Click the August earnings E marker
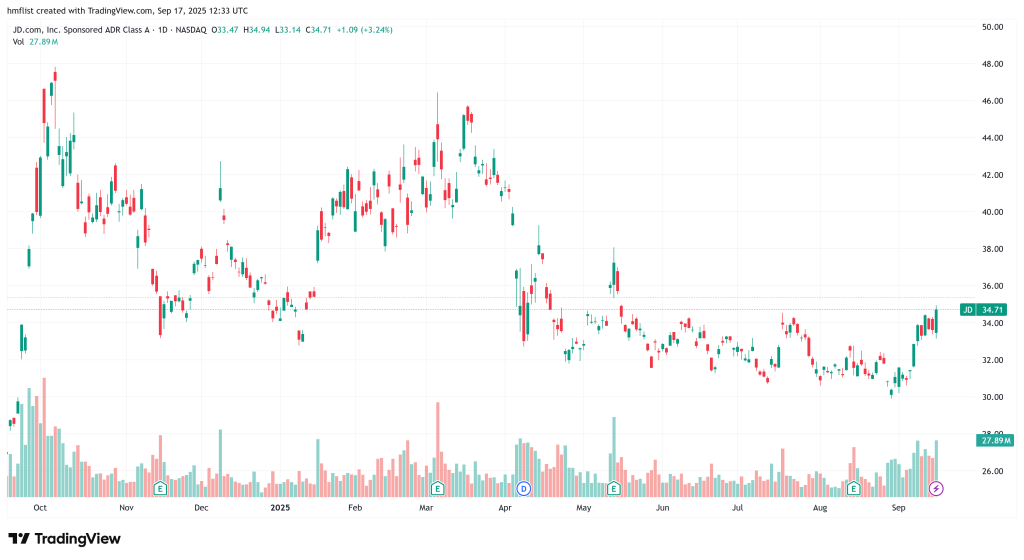This screenshot has width=1024, height=560. click(x=854, y=488)
